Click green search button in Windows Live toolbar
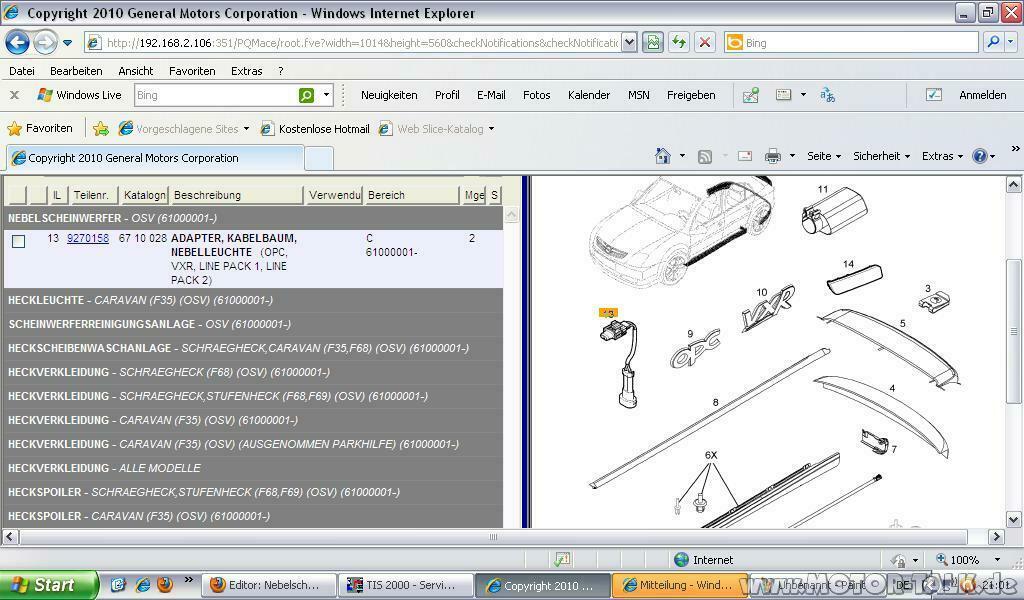Image resolution: width=1024 pixels, height=600 pixels. pyautogui.click(x=306, y=95)
